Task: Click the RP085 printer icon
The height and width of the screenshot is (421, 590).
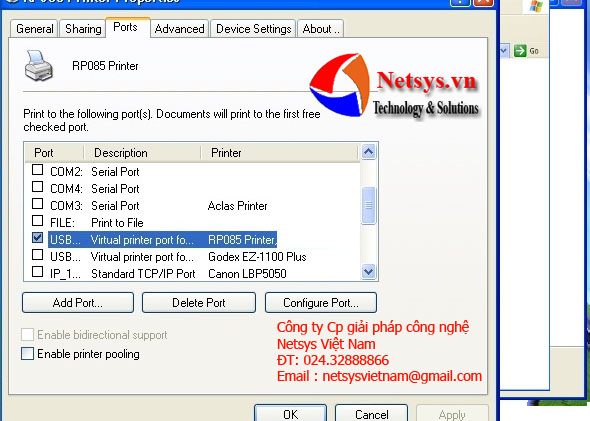Action: 38,65
